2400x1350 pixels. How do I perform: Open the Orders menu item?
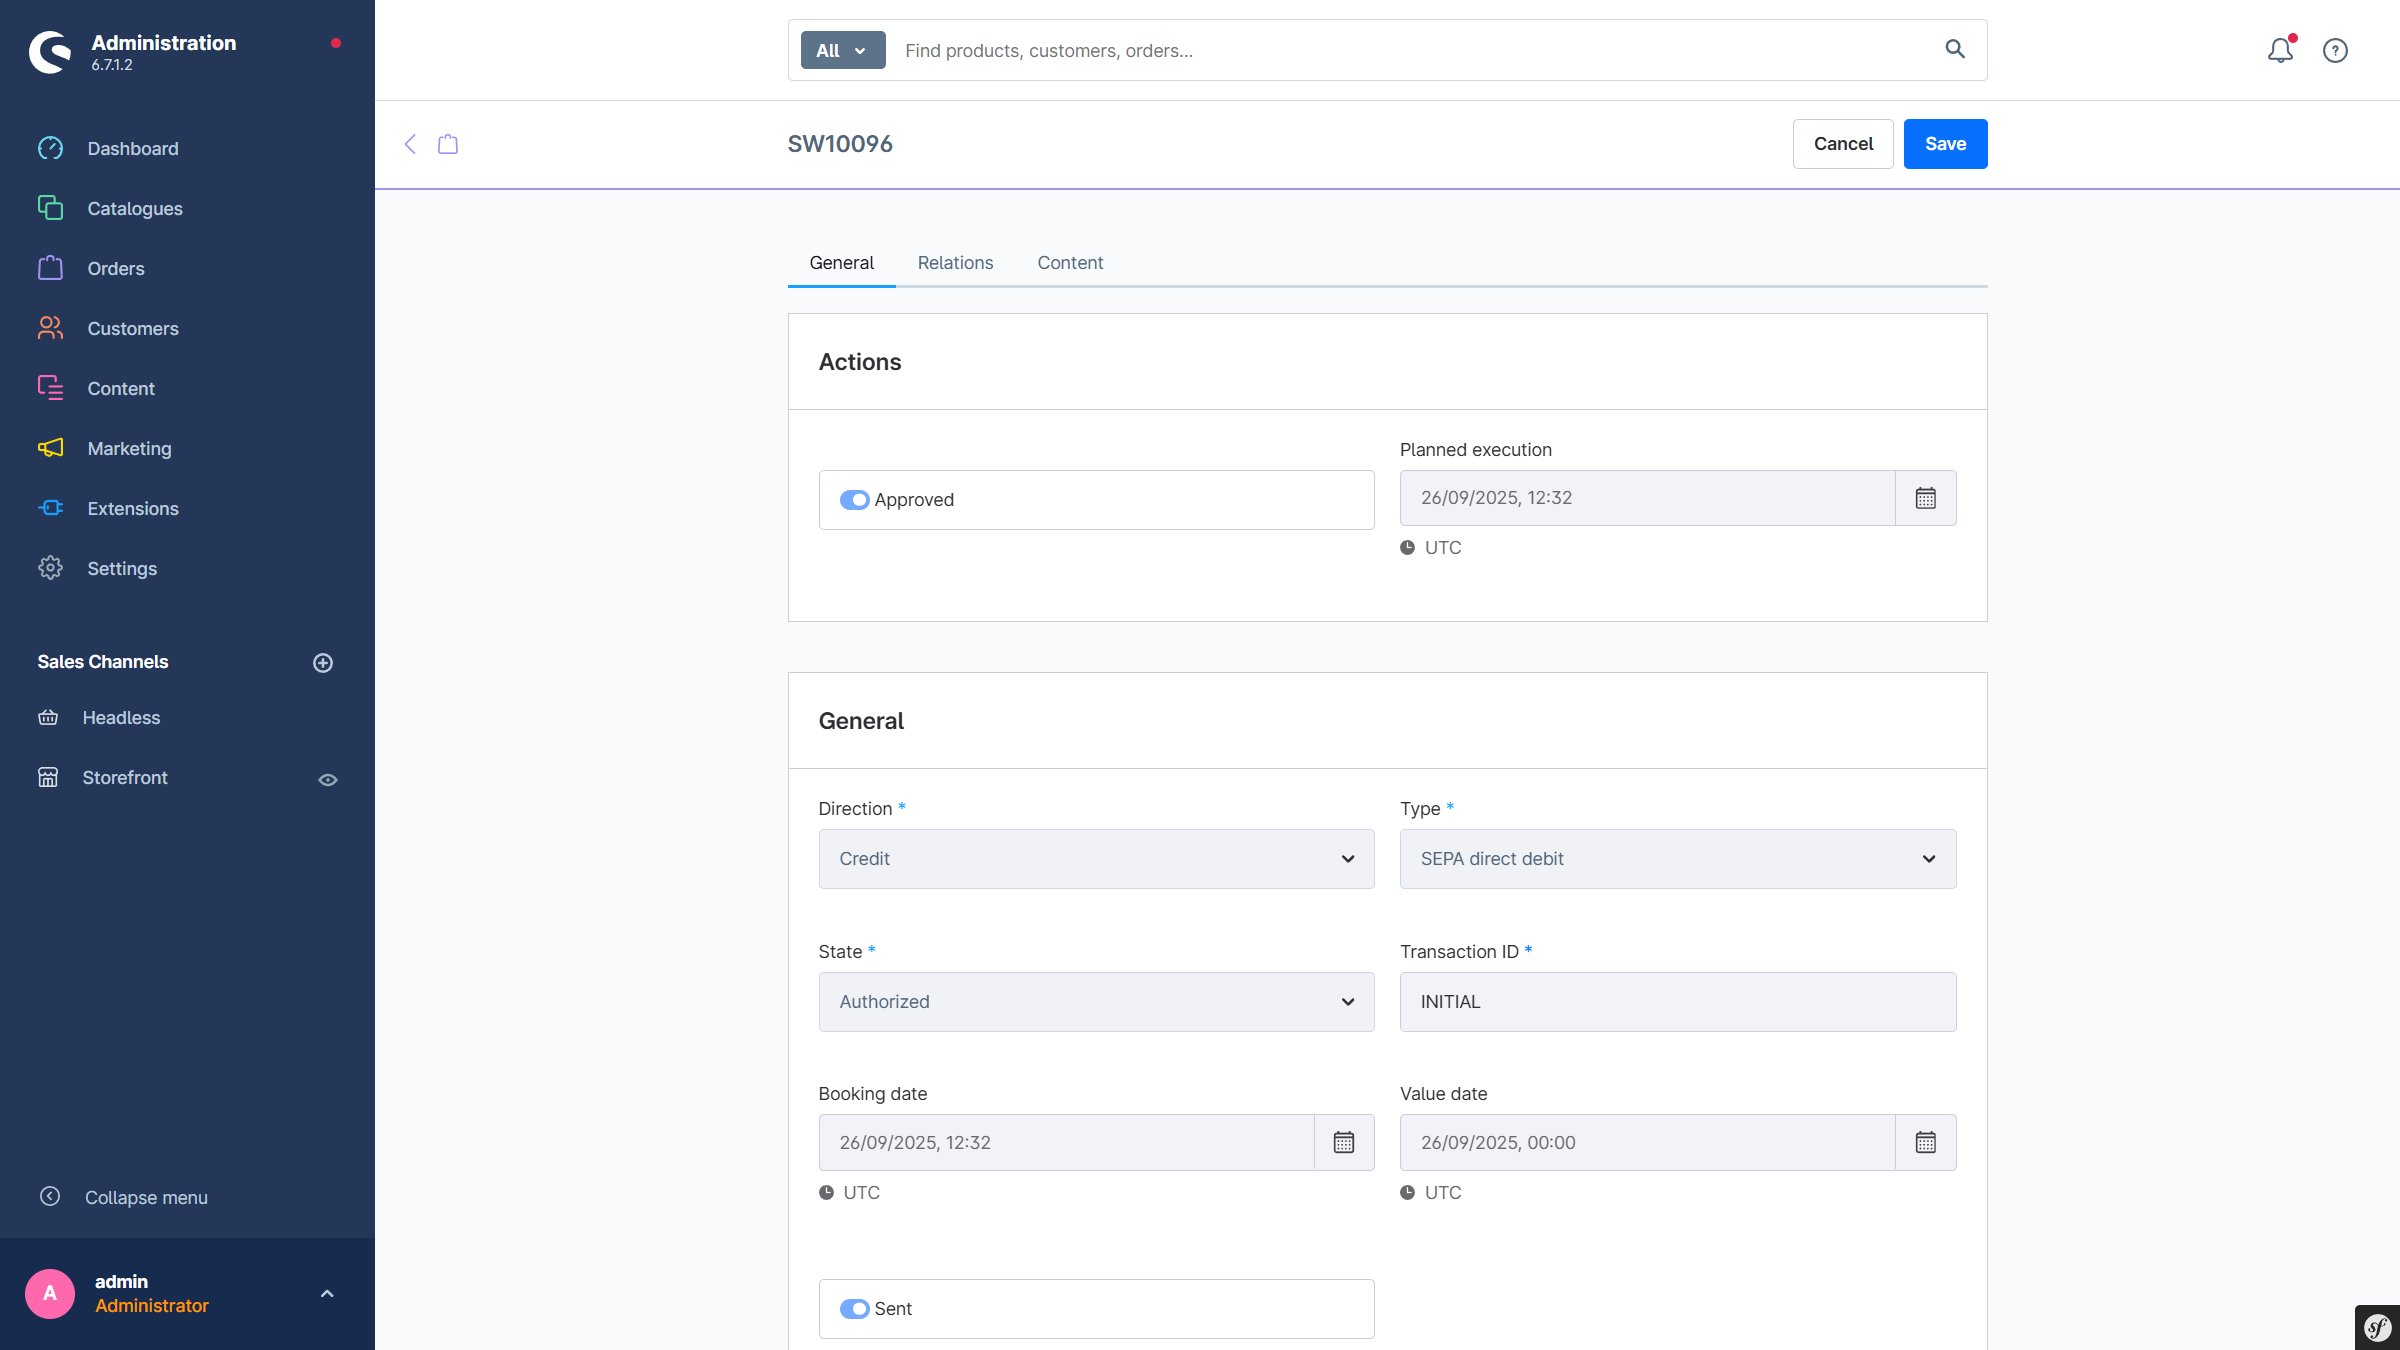pos(116,269)
